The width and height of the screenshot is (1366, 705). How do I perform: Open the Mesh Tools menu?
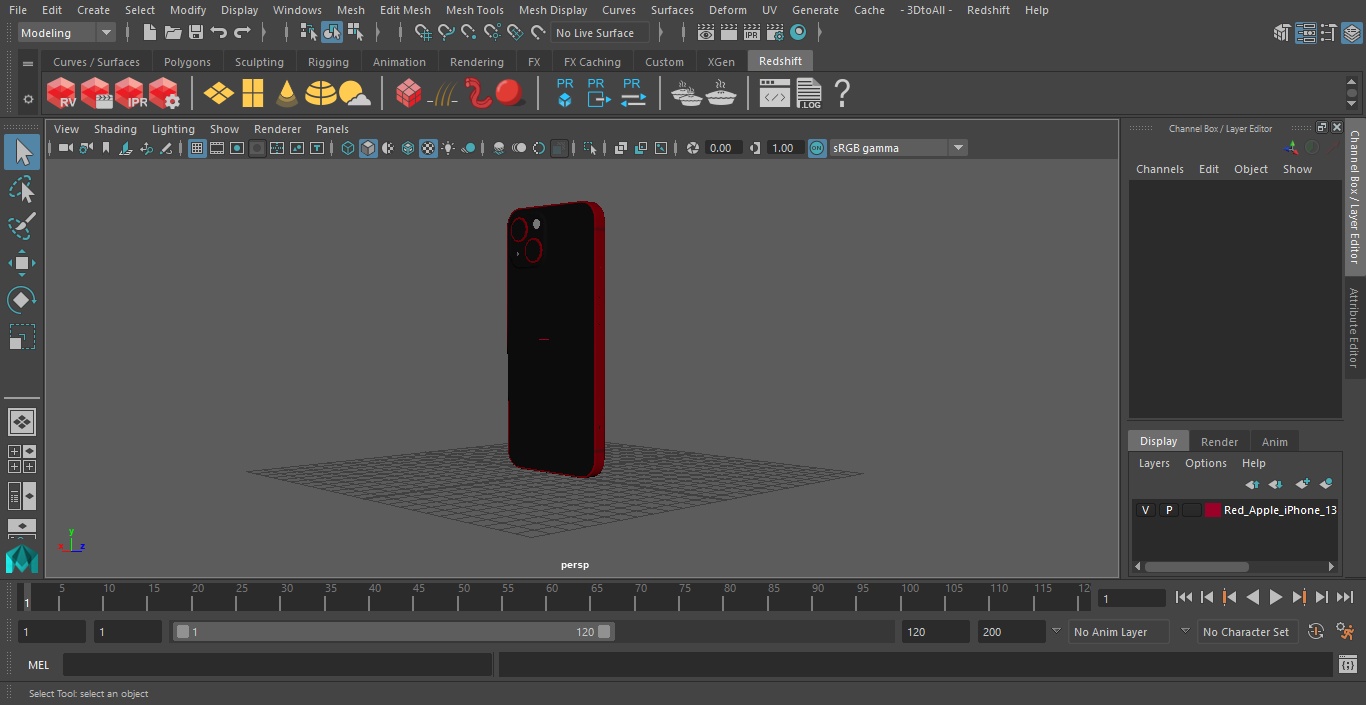point(474,10)
